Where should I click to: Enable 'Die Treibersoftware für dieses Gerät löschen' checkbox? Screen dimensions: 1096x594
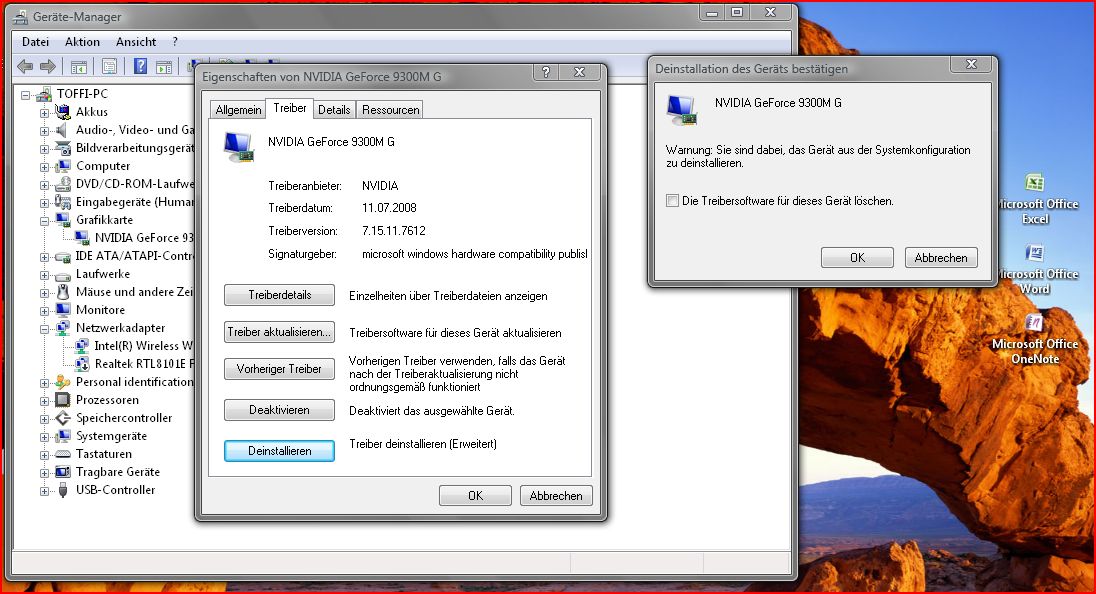pyautogui.click(x=672, y=201)
